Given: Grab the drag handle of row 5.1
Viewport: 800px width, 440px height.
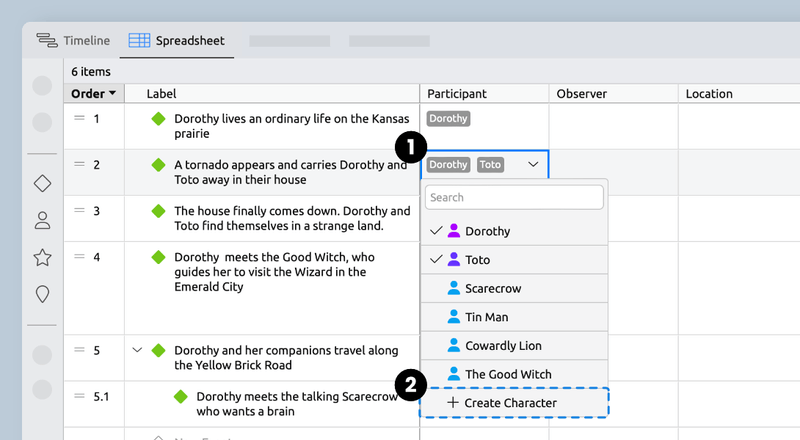Looking at the screenshot, I should coord(79,396).
